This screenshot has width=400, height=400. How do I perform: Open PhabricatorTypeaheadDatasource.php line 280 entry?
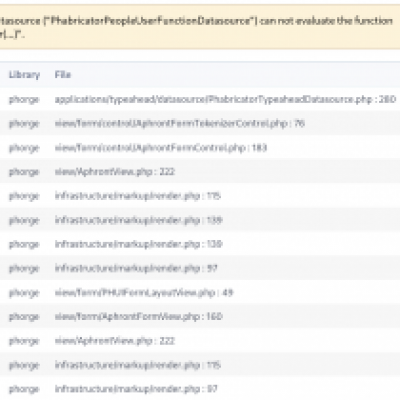(x=225, y=99)
